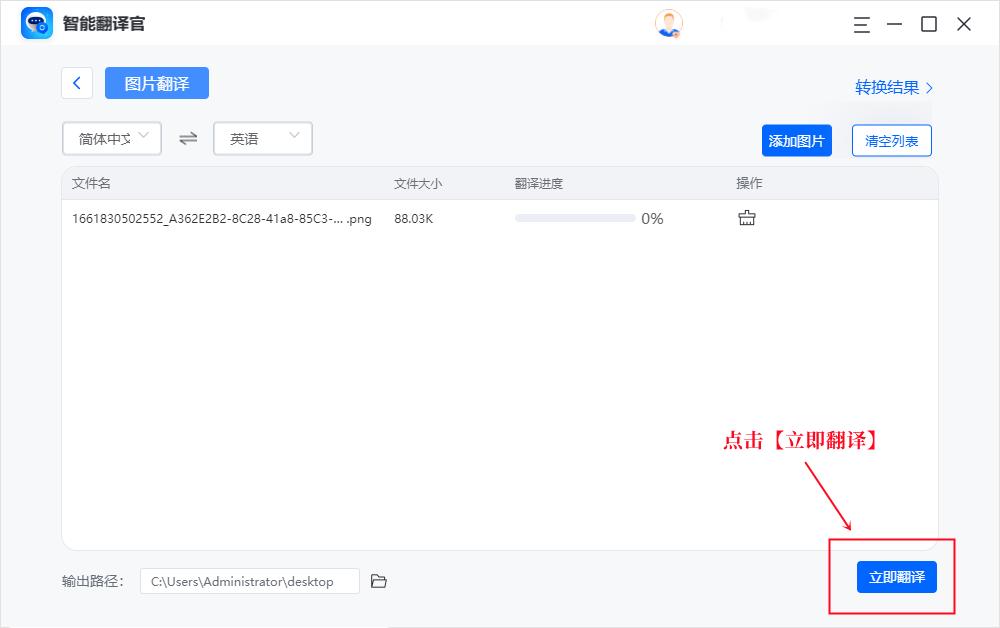
Task: Click the 翻译进度 column header
Action: coord(536,183)
